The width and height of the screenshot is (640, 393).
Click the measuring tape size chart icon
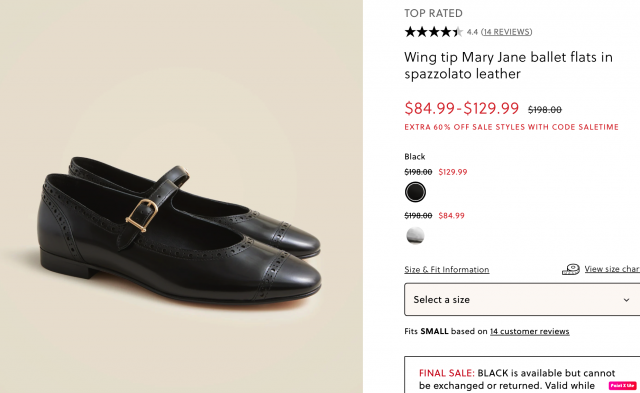571,269
